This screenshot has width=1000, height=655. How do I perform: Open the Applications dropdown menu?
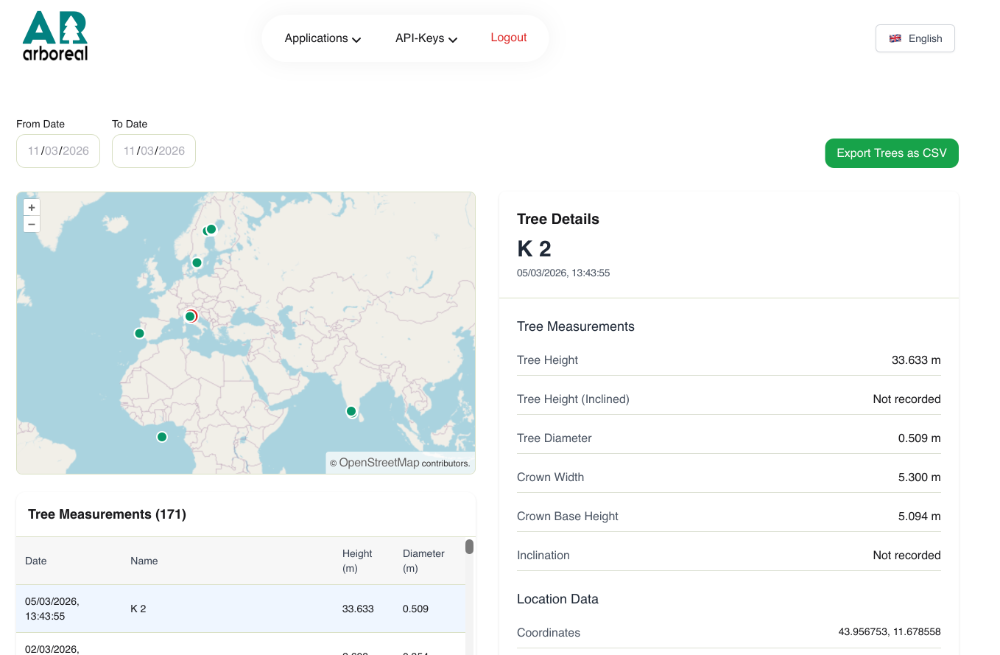(x=322, y=38)
